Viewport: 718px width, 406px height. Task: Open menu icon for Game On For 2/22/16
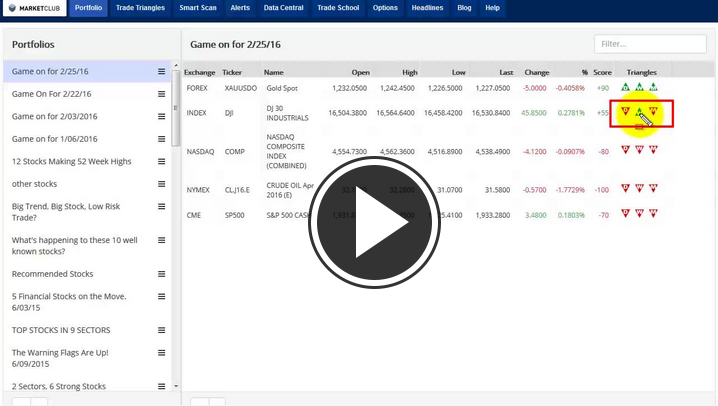coord(161,94)
